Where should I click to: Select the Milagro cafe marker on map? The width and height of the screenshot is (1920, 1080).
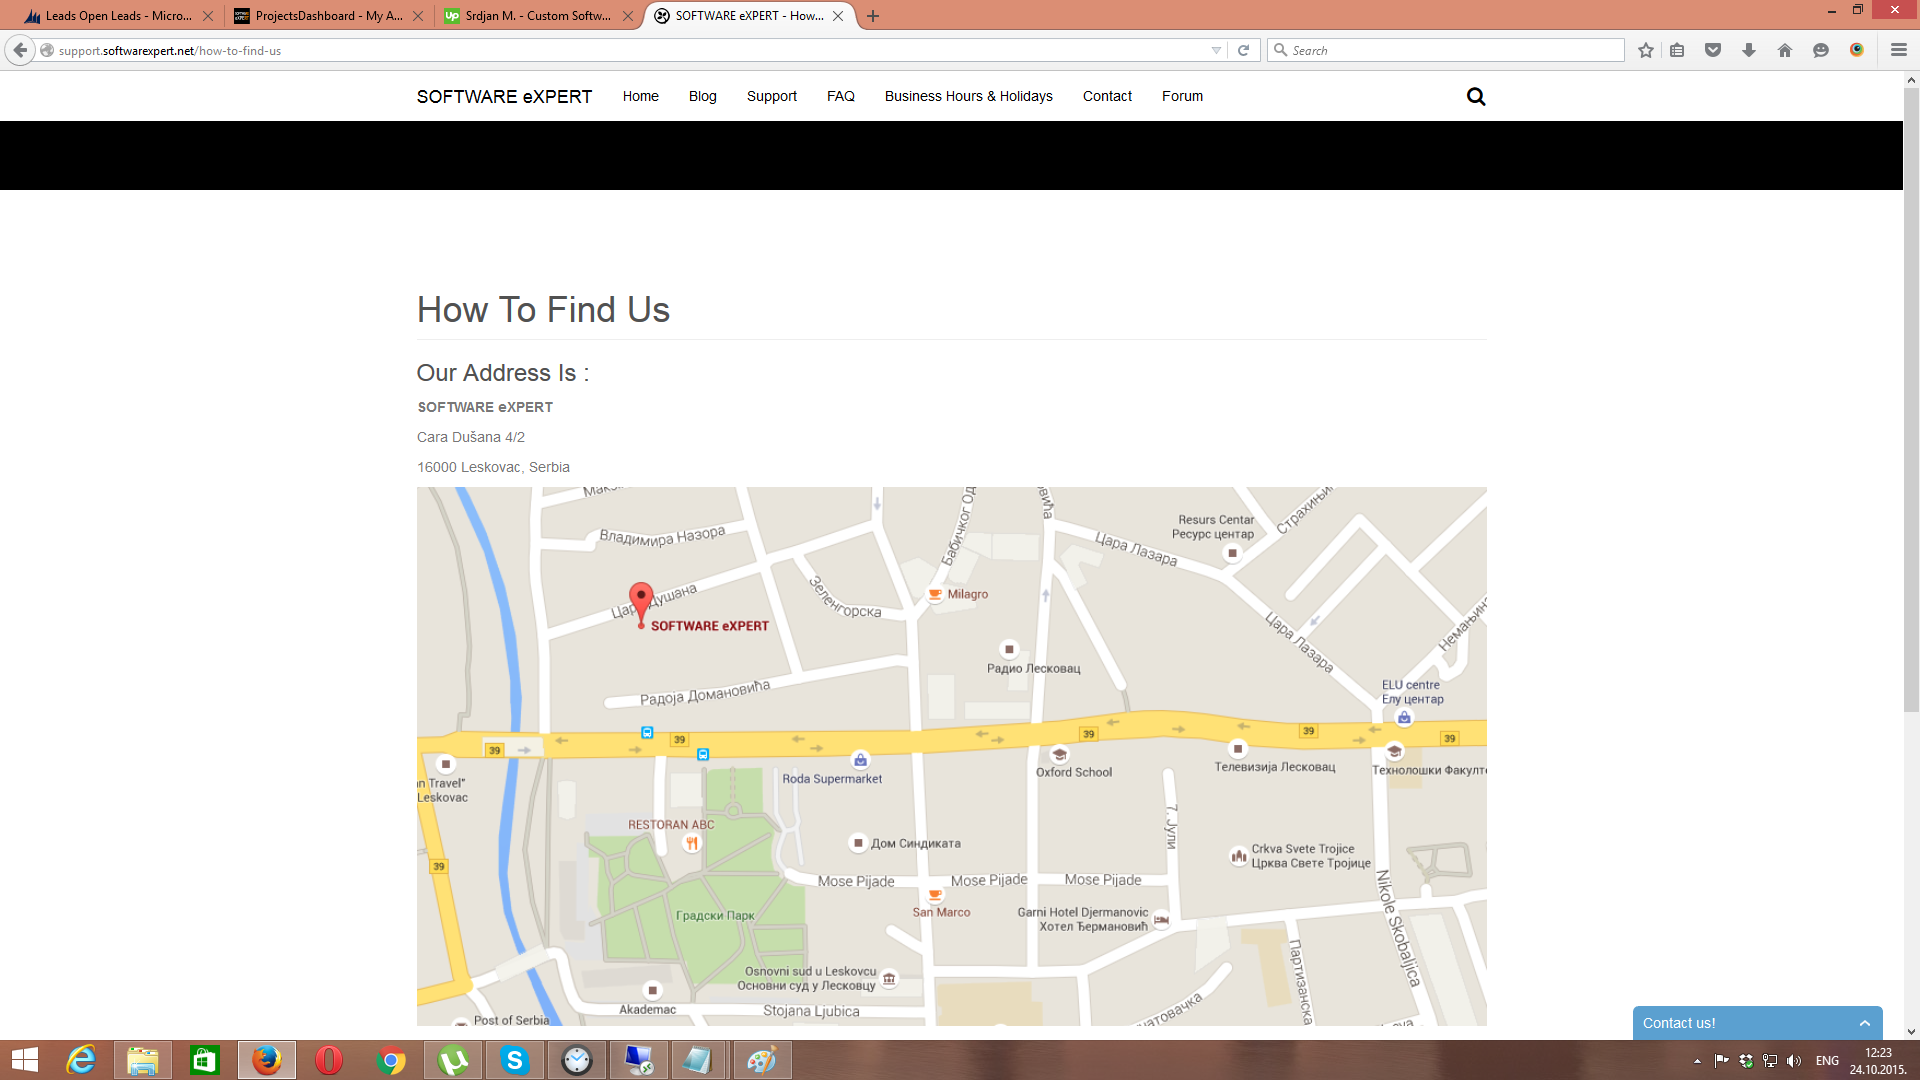pos(935,594)
